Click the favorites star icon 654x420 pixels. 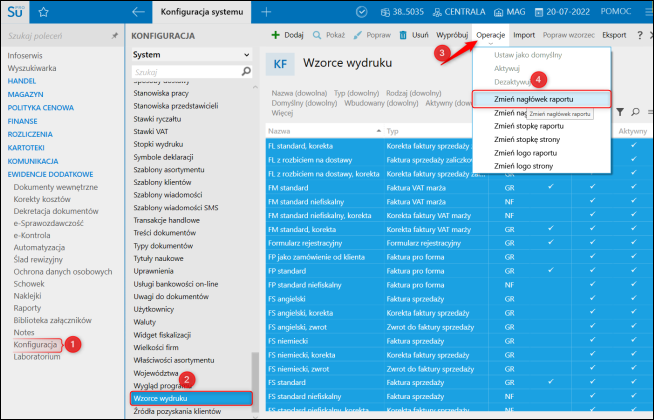pyautogui.click(x=43, y=12)
